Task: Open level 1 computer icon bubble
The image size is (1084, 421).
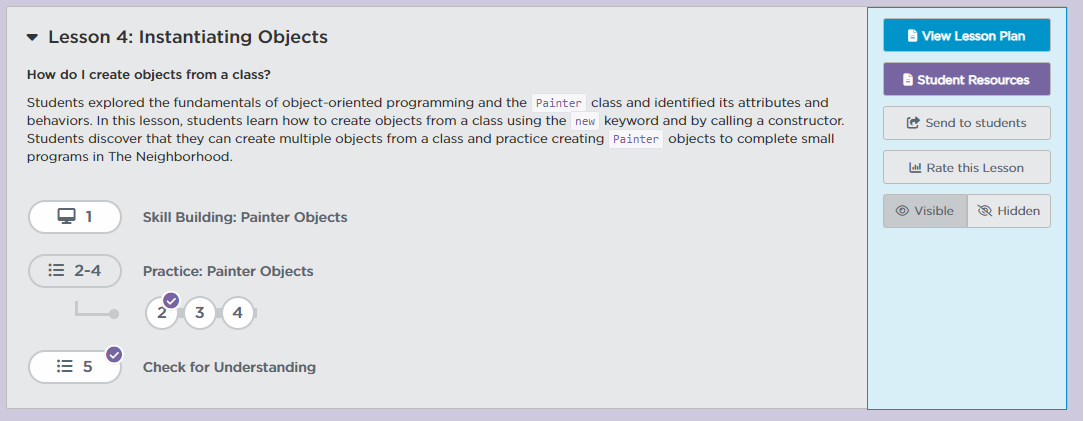Action: pyautogui.click(x=75, y=216)
